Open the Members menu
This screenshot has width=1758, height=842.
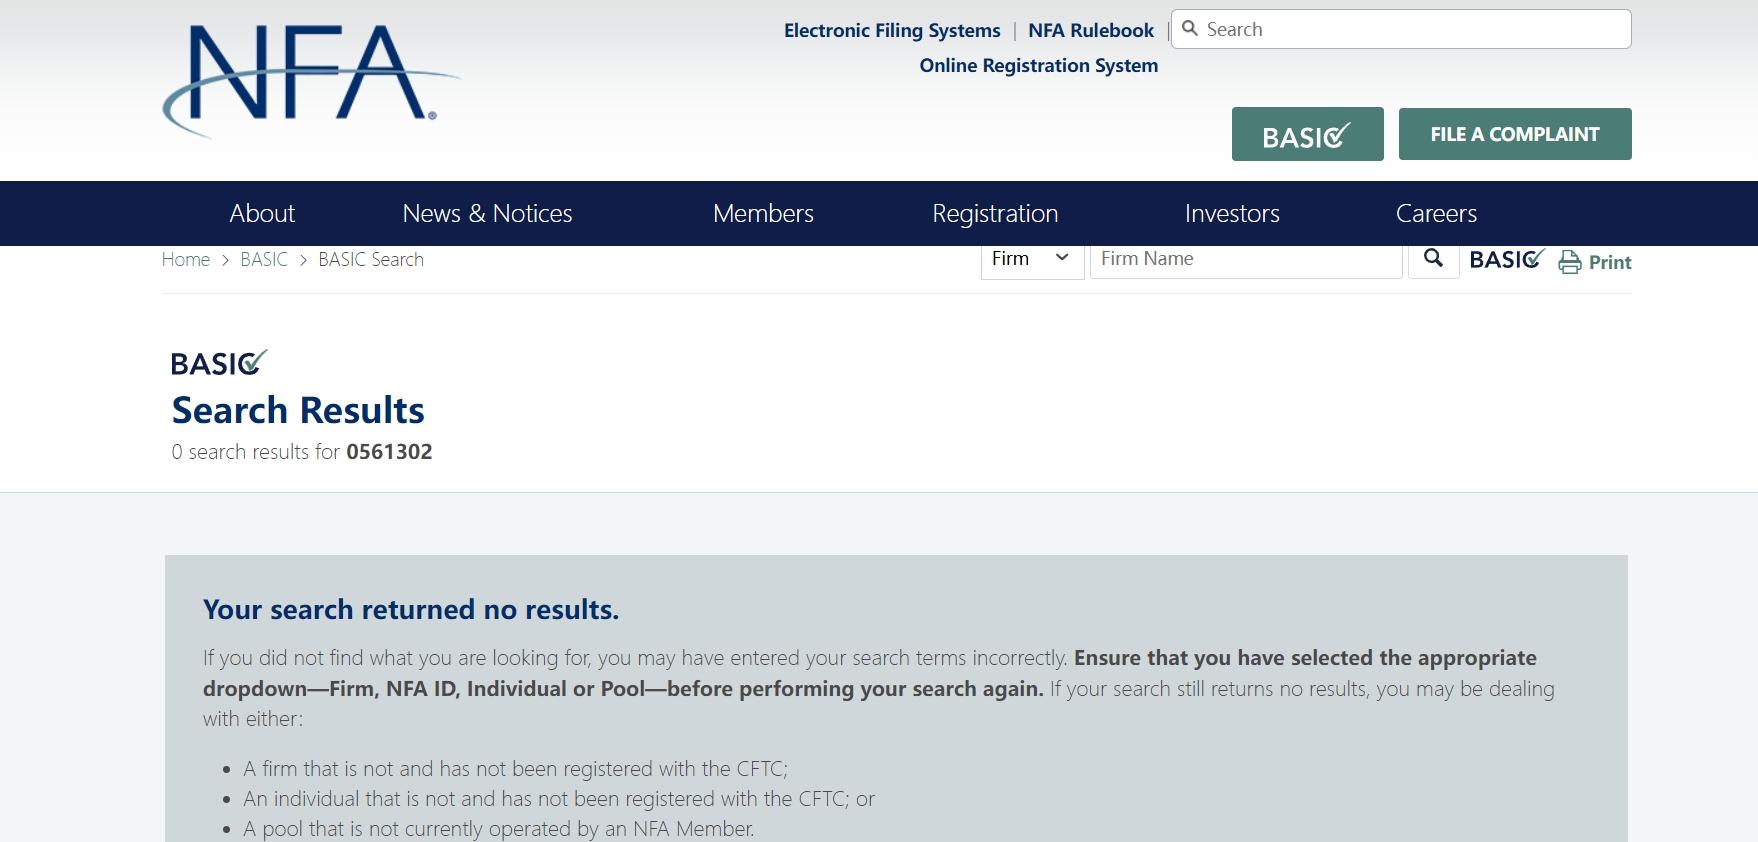[x=763, y=213]
